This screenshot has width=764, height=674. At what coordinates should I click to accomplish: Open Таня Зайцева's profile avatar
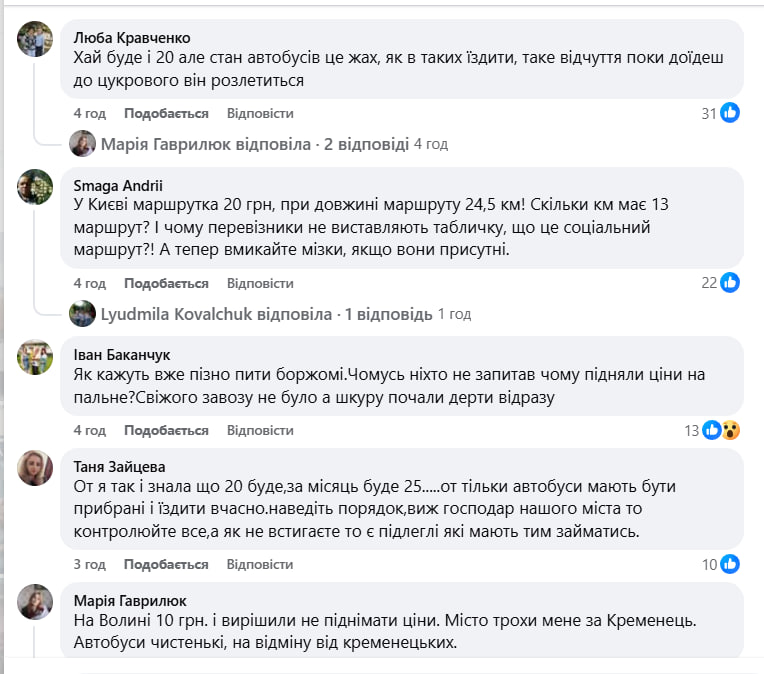[36, 467]
